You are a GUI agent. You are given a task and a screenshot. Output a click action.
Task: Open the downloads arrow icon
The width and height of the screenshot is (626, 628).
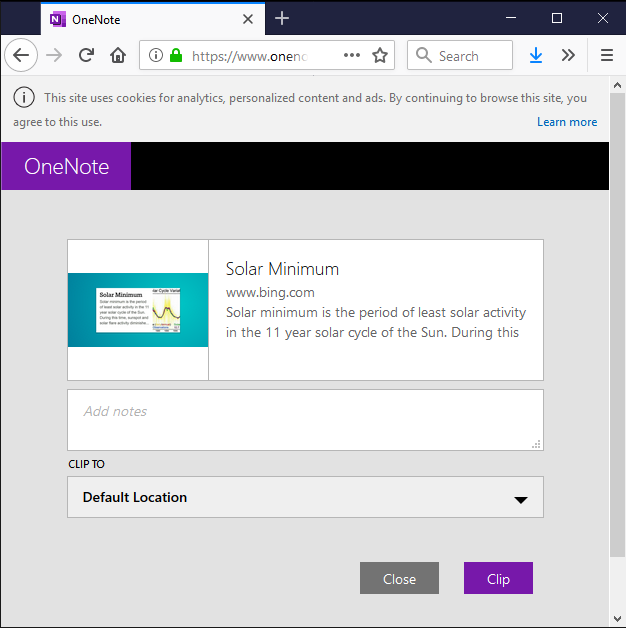click(x=536, y=56)
